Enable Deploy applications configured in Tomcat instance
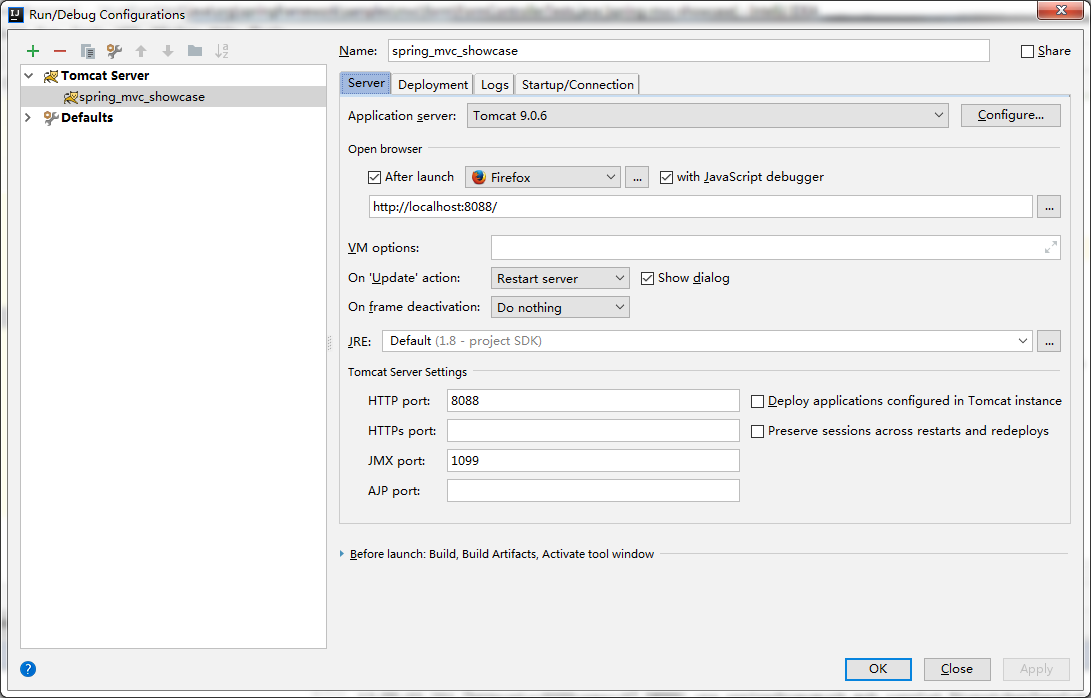The image size is (1091, 698). click(x=757, y=402)
